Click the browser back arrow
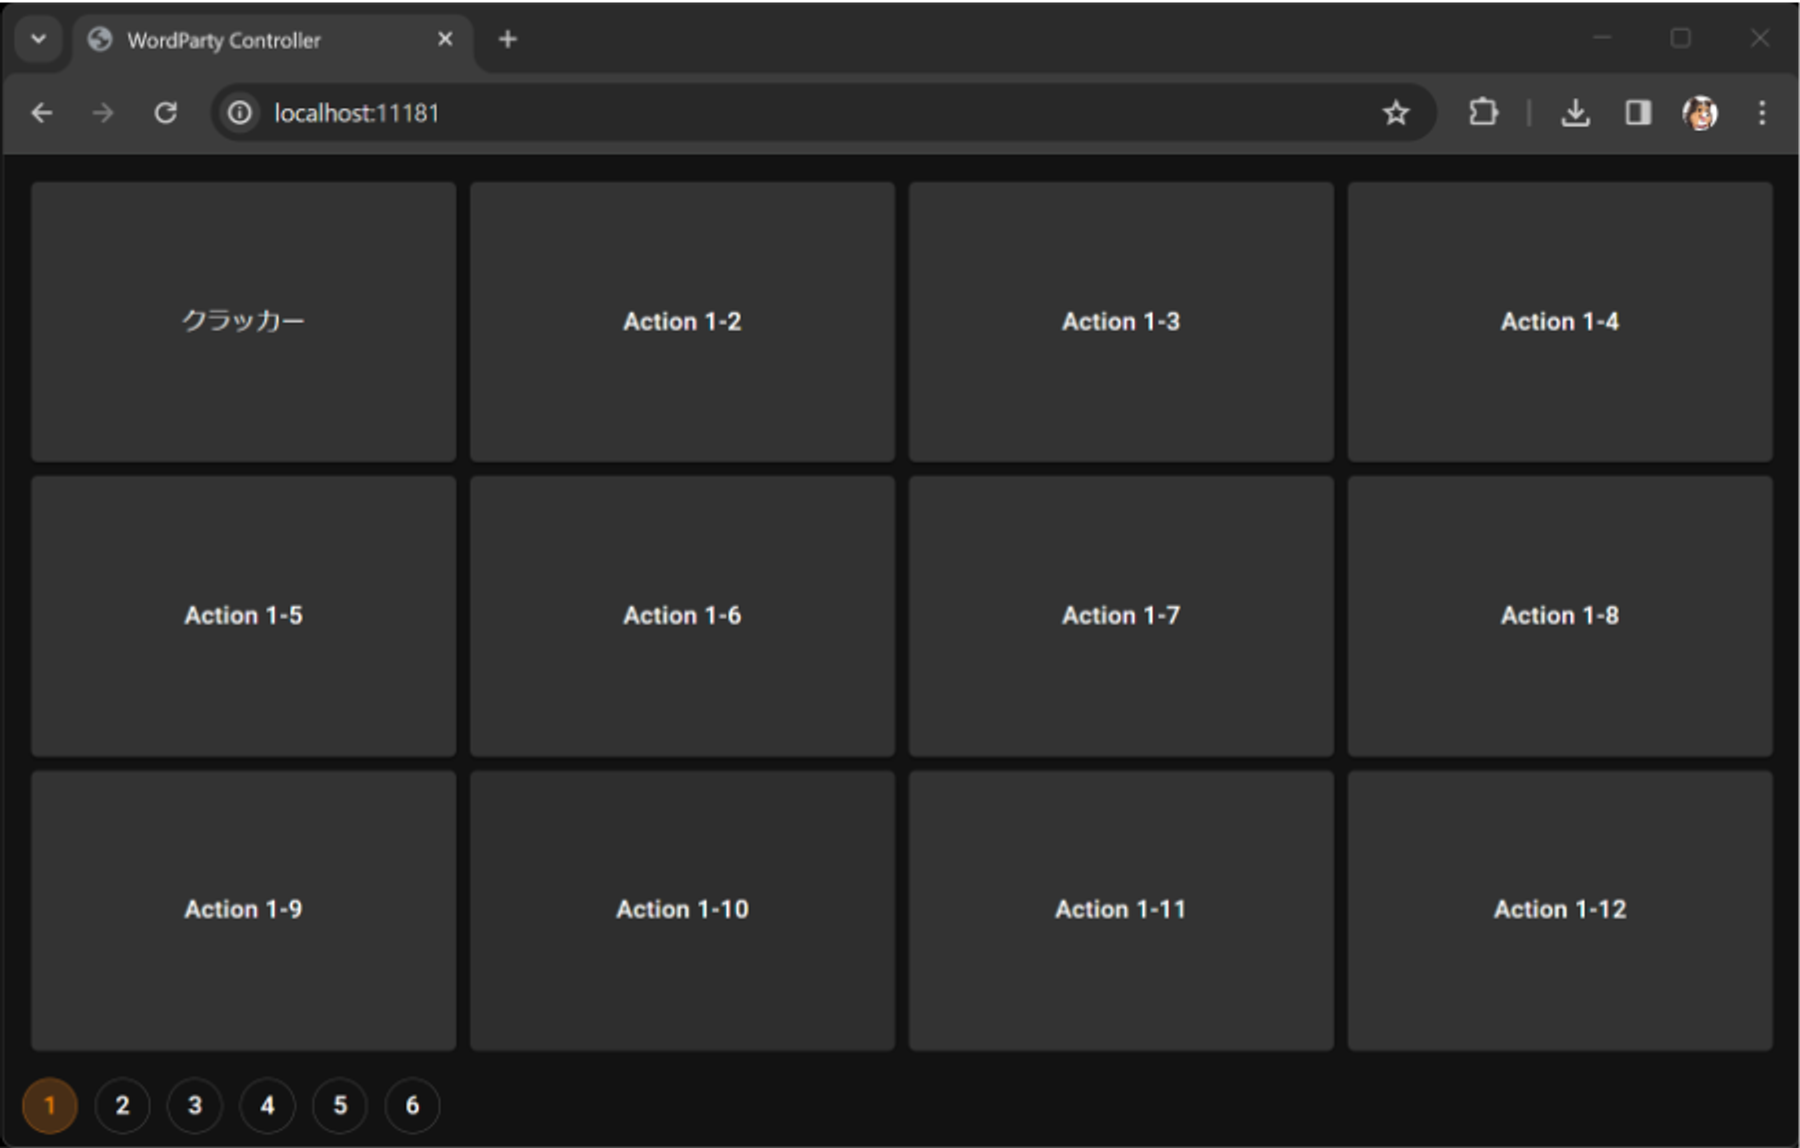The image size is (1800, 1148). [x=42, y=113]
